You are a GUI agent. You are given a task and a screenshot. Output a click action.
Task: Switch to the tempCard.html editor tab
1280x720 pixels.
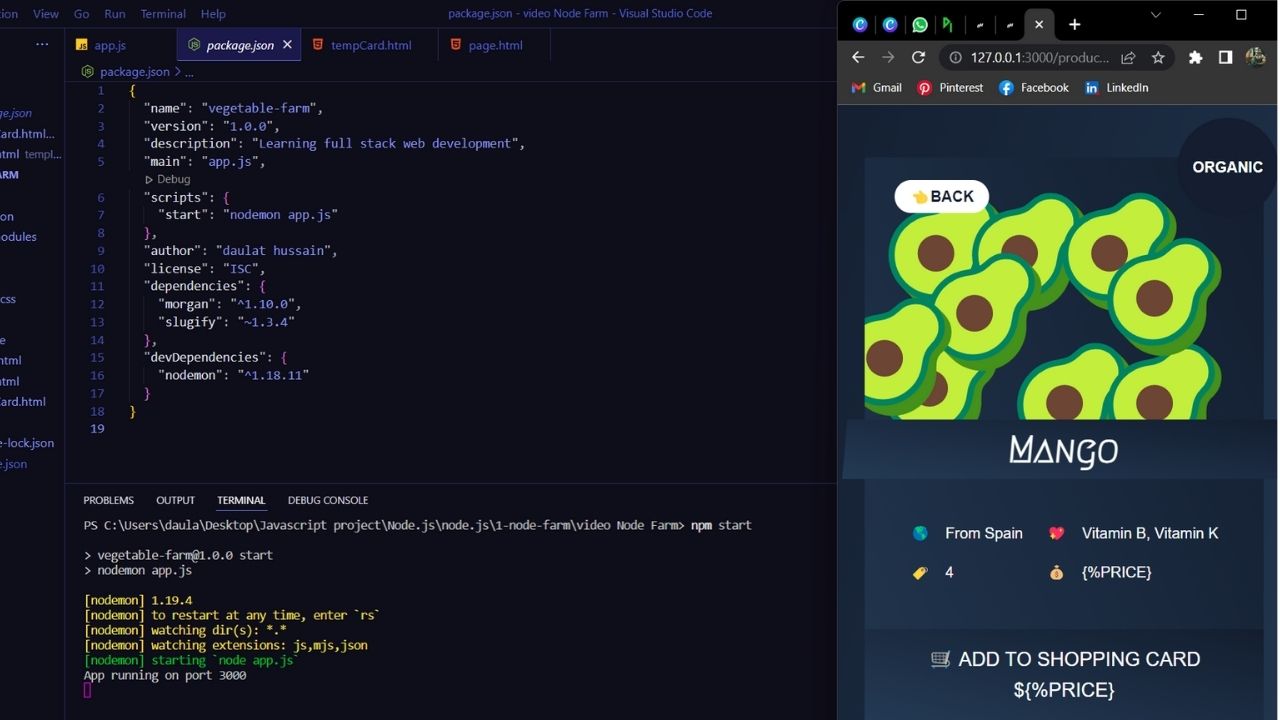[x=370, y=45]
